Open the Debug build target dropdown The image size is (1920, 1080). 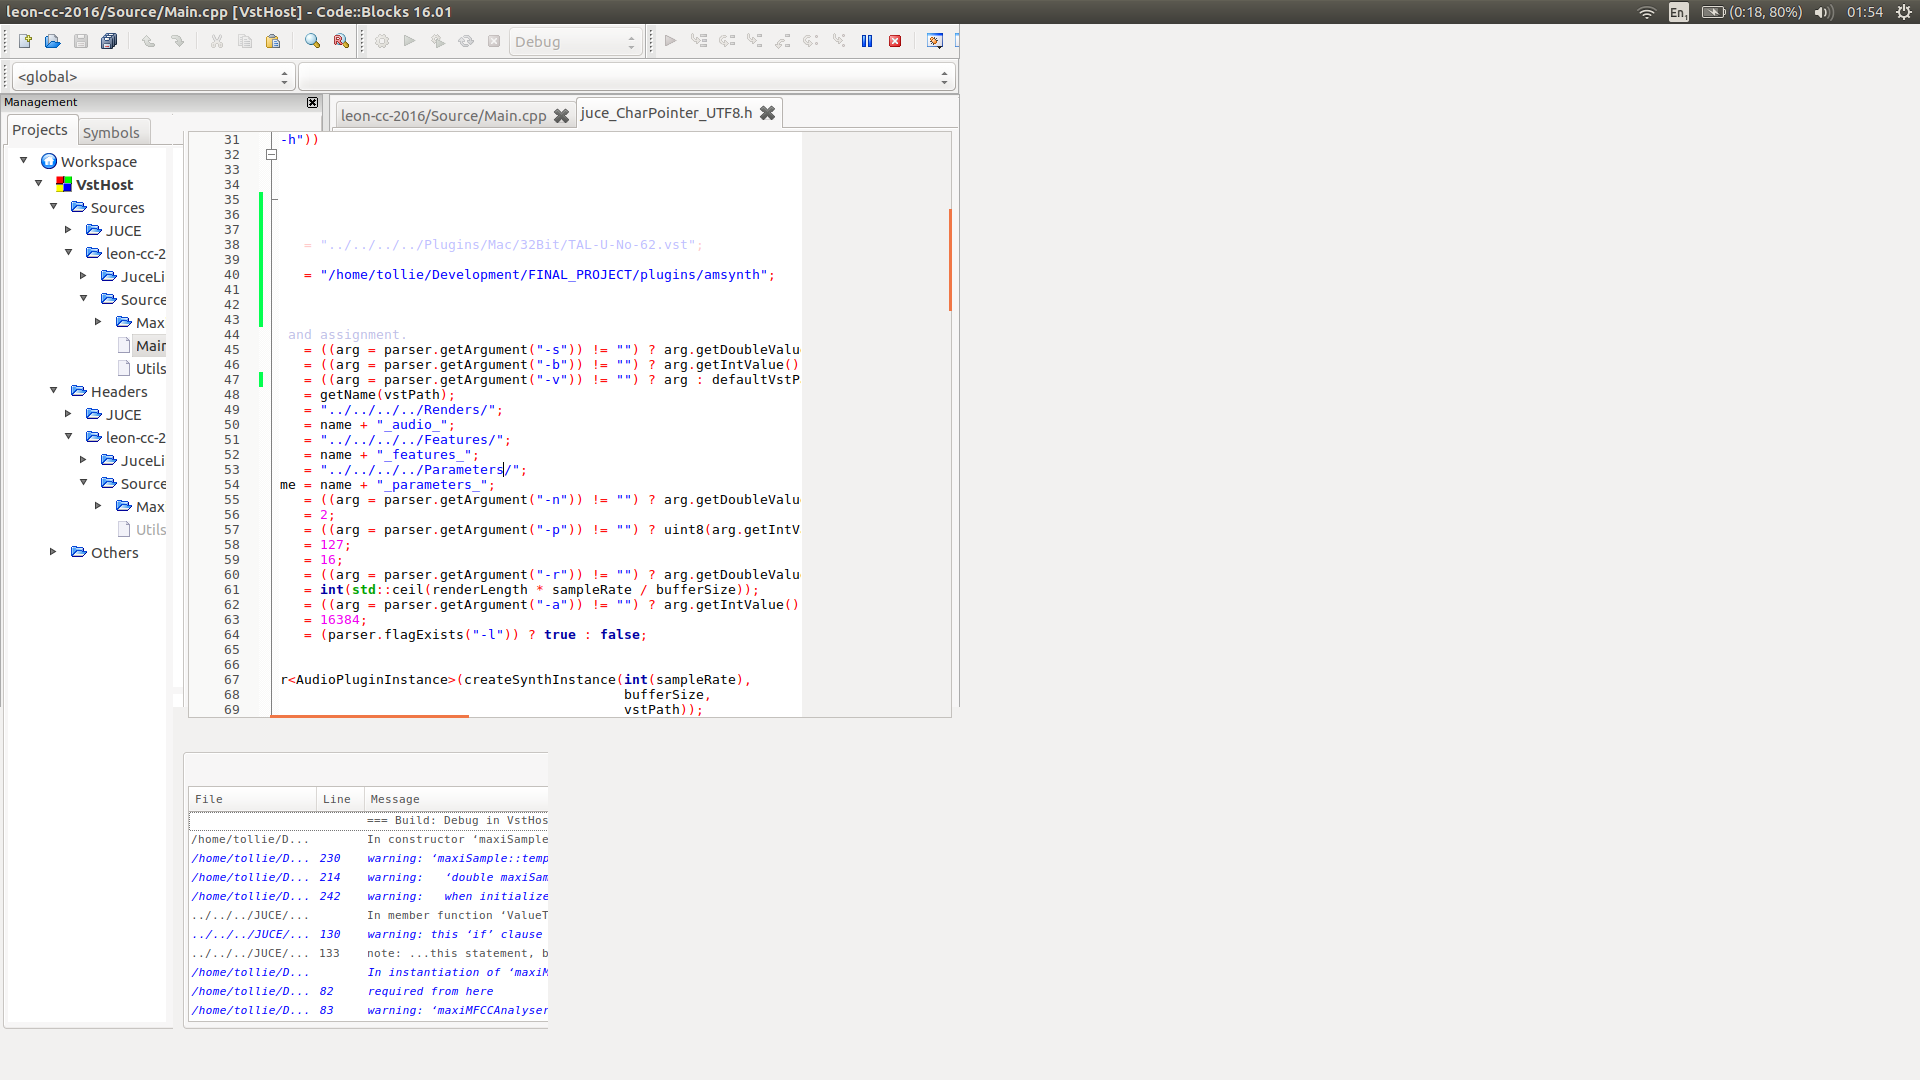click(x=575, y=42)
